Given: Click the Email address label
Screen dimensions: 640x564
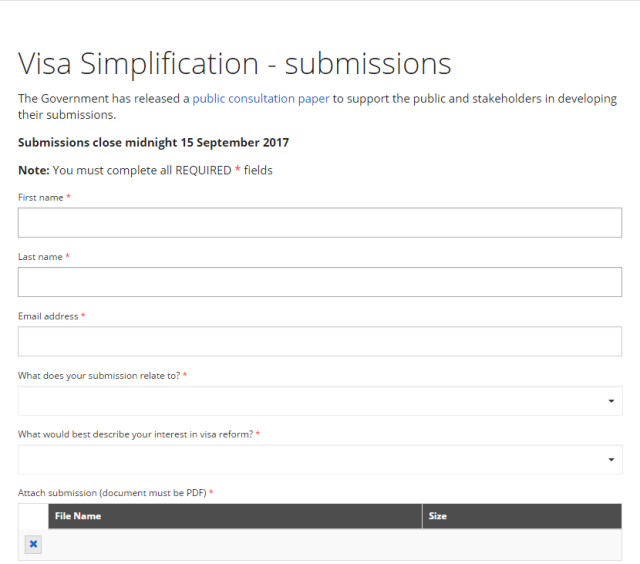Looking at the screenshot, I should tap(48, 316).
